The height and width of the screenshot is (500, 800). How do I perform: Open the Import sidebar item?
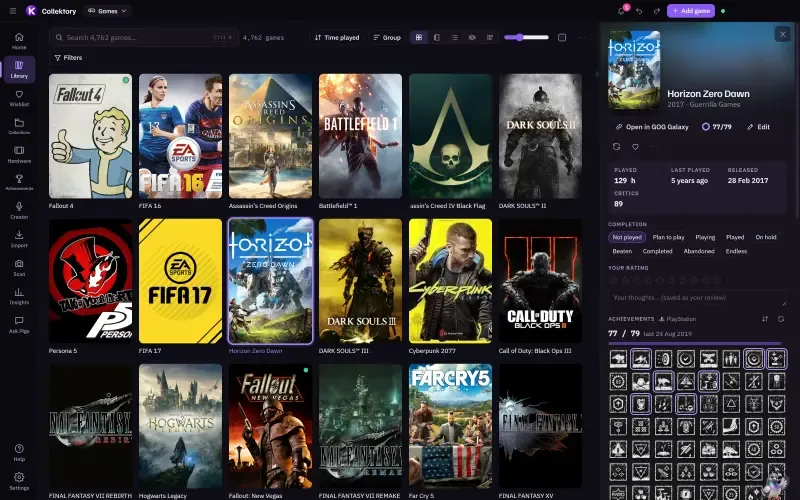[19, 239]
